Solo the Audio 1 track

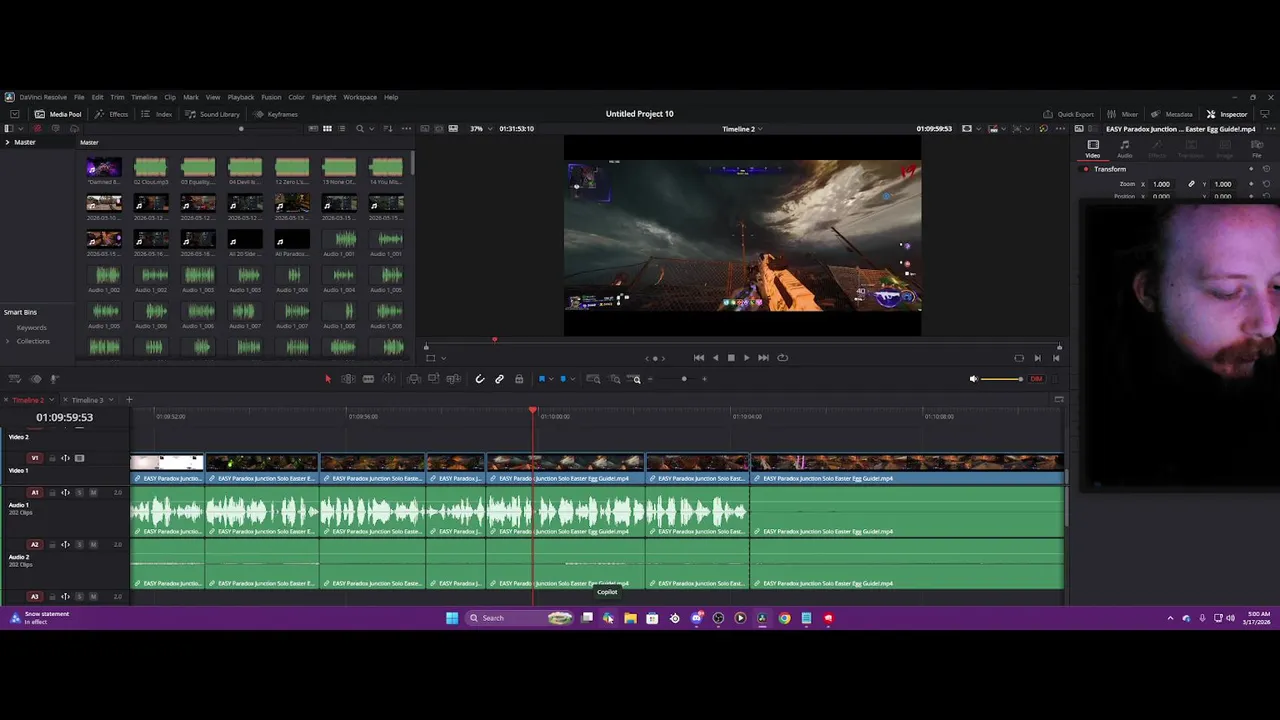tap(80, 492)
